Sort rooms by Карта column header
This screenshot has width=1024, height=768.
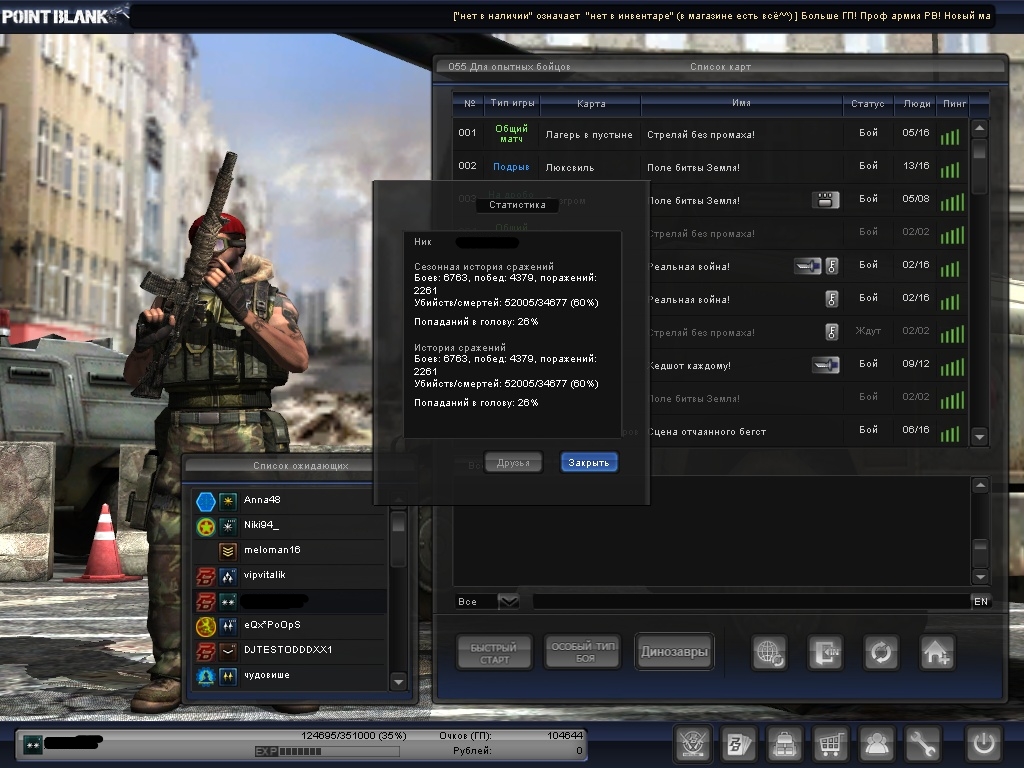(x=590, y=104)
